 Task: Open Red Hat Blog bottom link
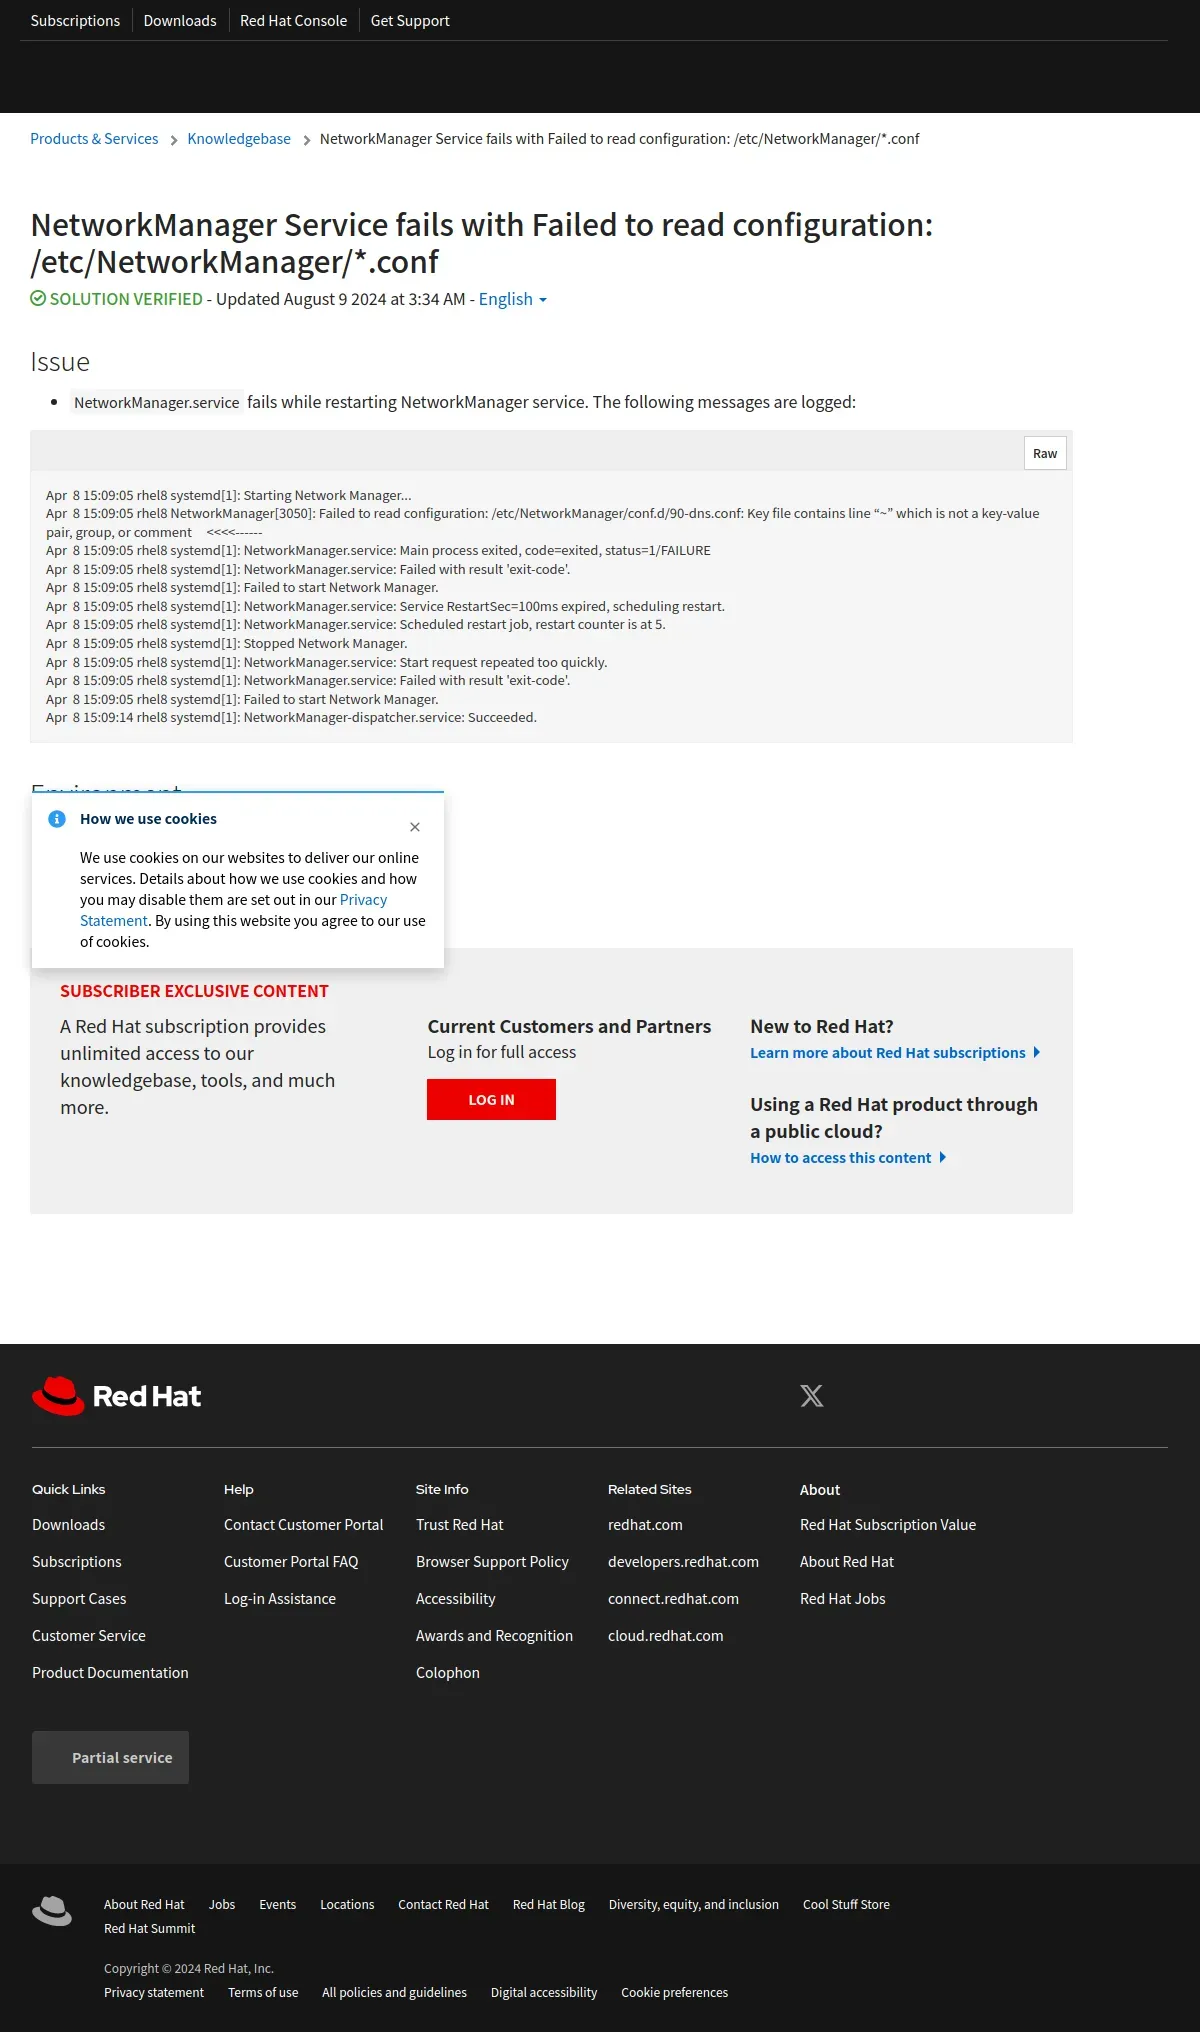549,1905
